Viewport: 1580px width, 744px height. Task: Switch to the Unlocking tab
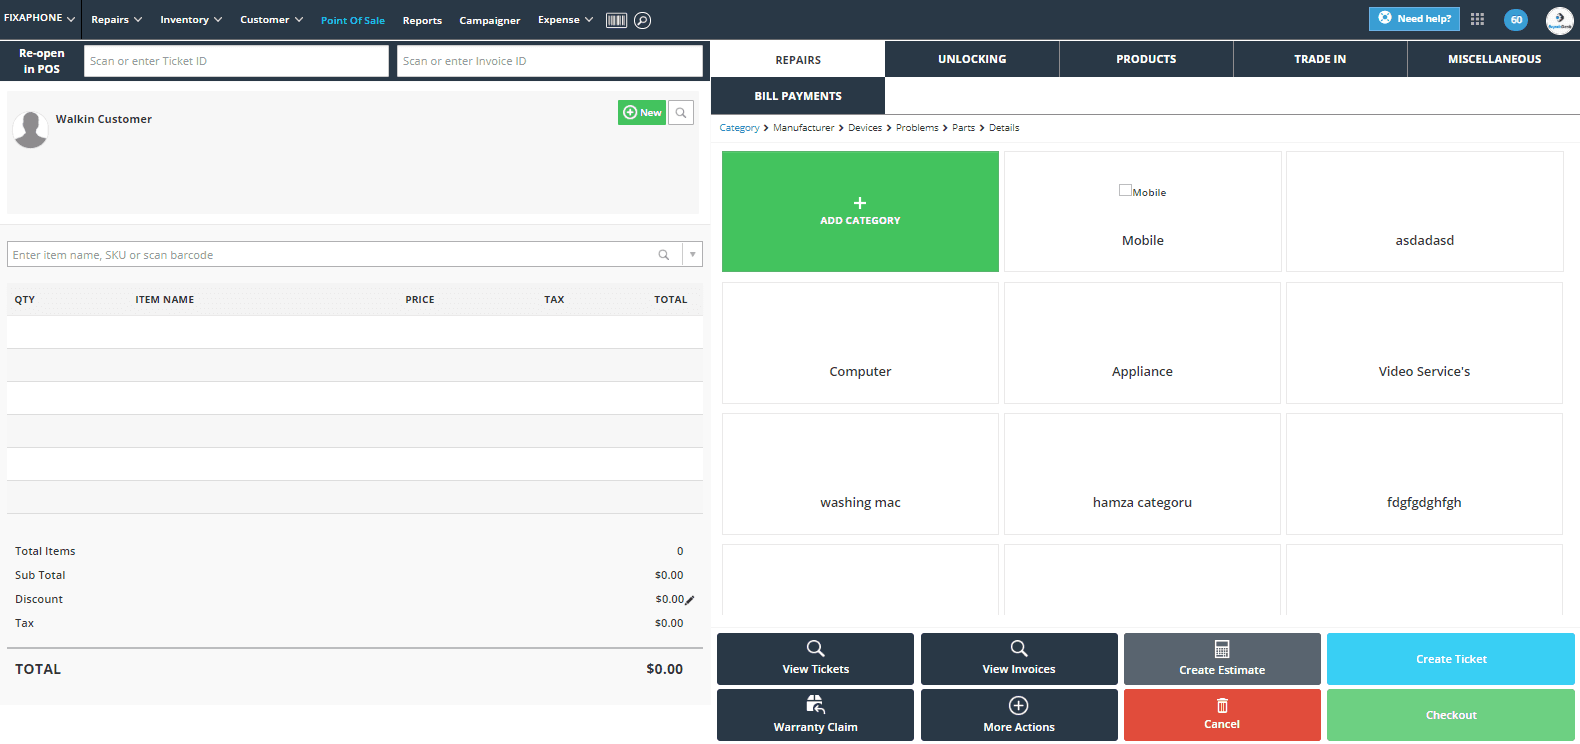tap(971, 59)
